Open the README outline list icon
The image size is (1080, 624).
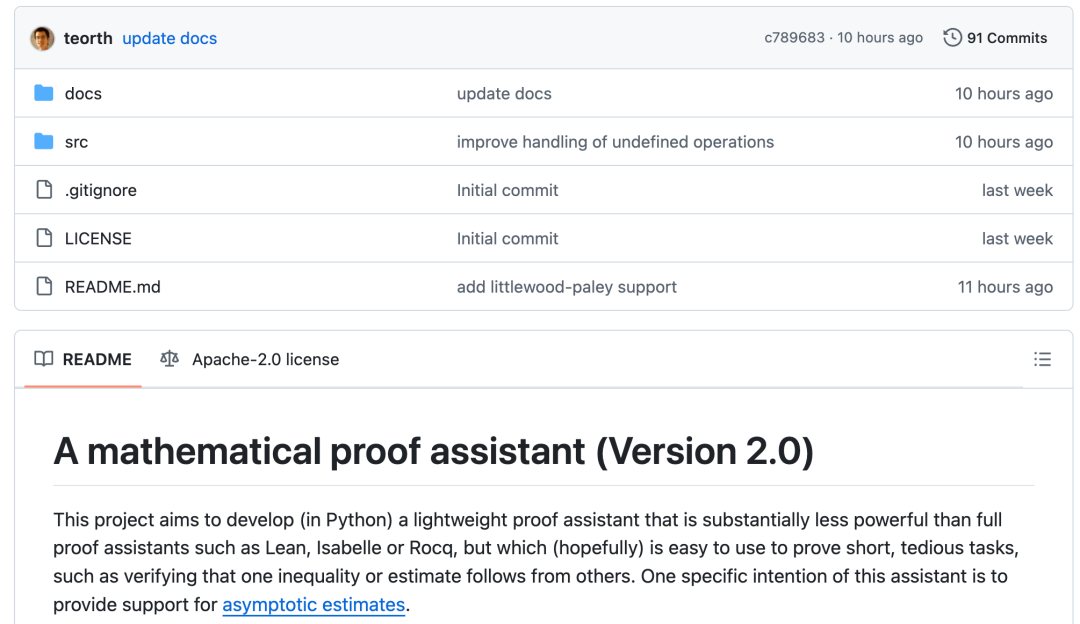tap(1042, 359)
